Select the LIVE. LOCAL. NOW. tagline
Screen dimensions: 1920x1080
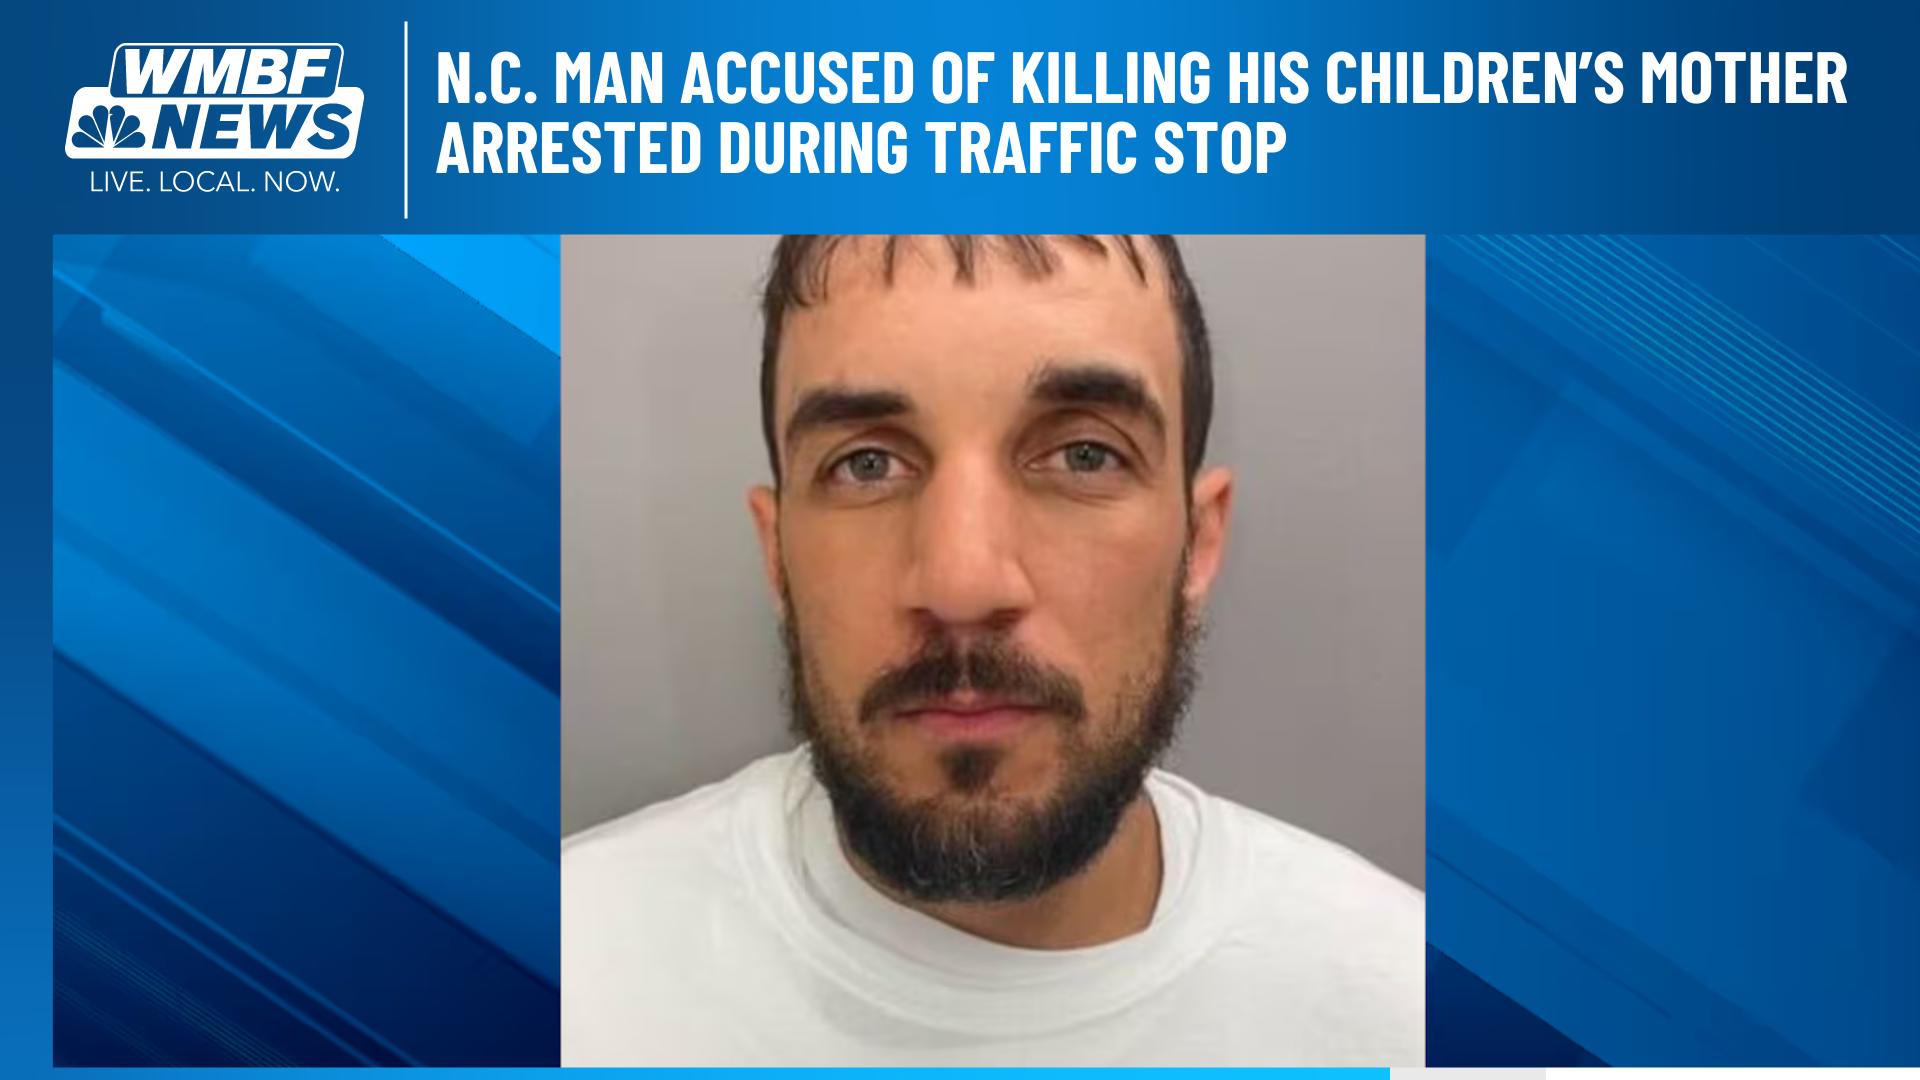pyautogui.click(x=215, y=182)
